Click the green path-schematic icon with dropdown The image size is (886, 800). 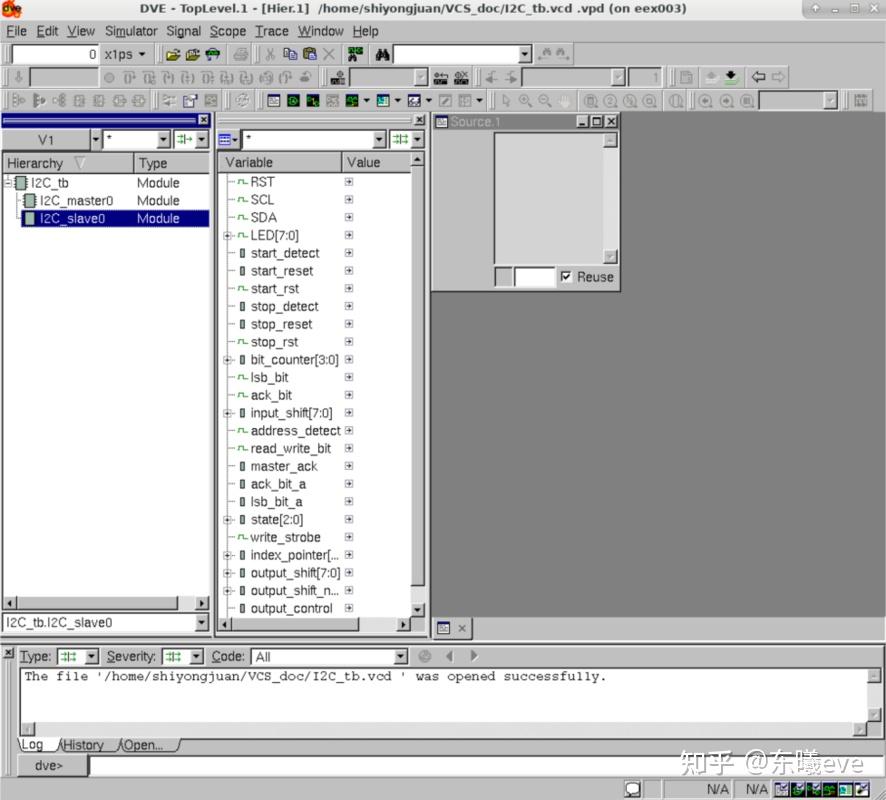click(x=352, y=101)
